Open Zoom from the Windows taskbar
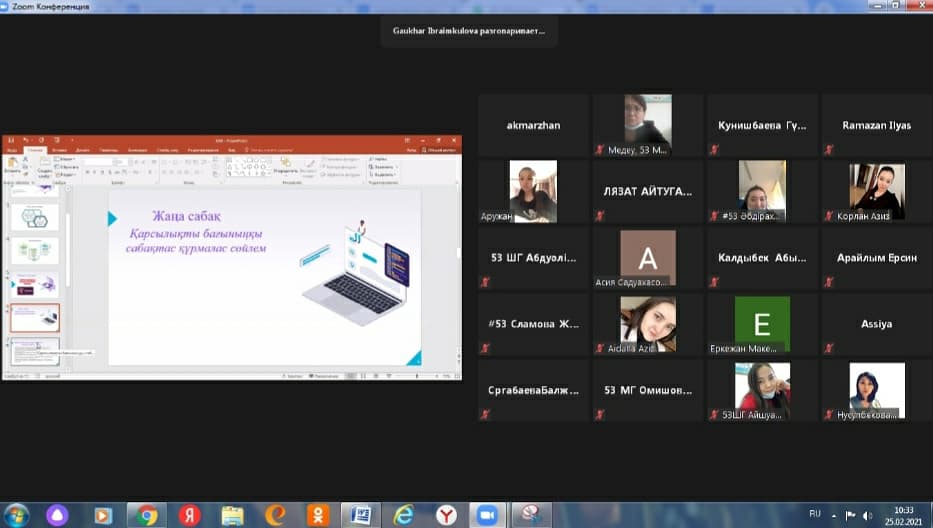933x528 pixels. (488, 514)
